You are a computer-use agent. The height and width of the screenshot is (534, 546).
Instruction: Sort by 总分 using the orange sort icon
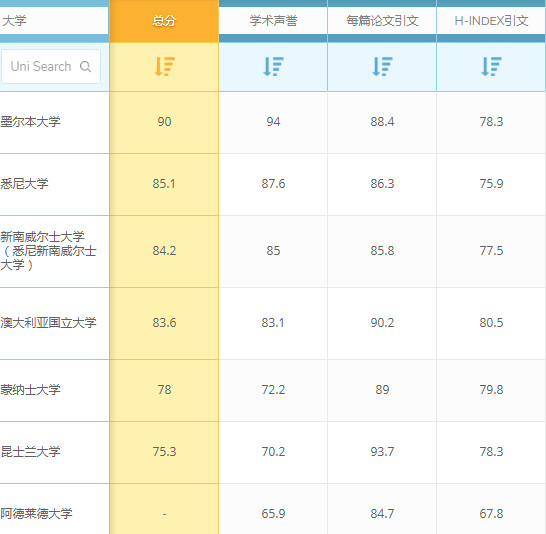click(x=164, y=66)
